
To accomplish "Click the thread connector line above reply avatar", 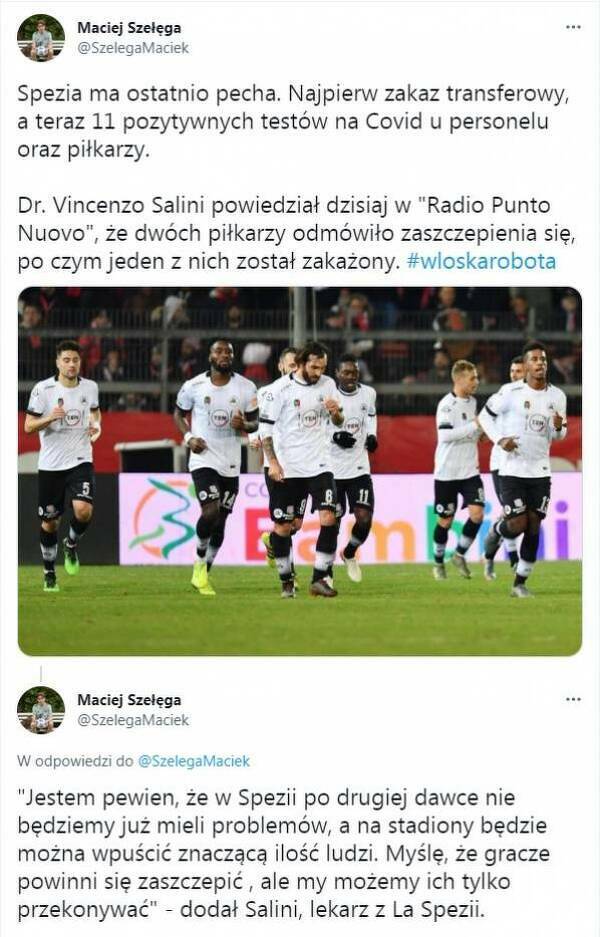I will pos(41,674).
